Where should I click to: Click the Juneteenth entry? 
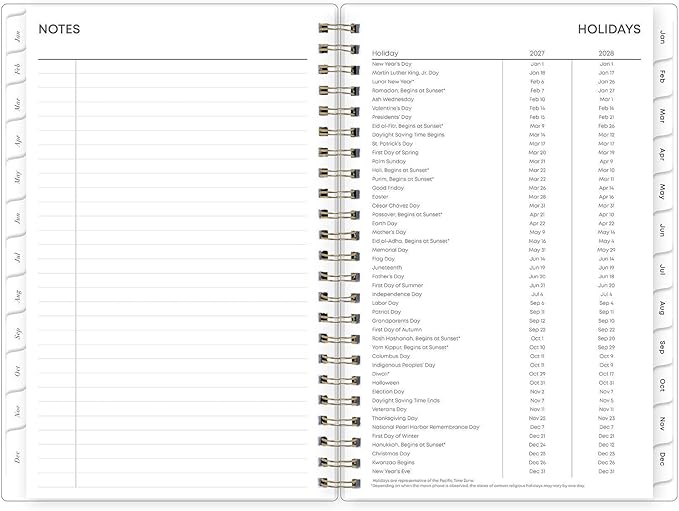[387, 268]
